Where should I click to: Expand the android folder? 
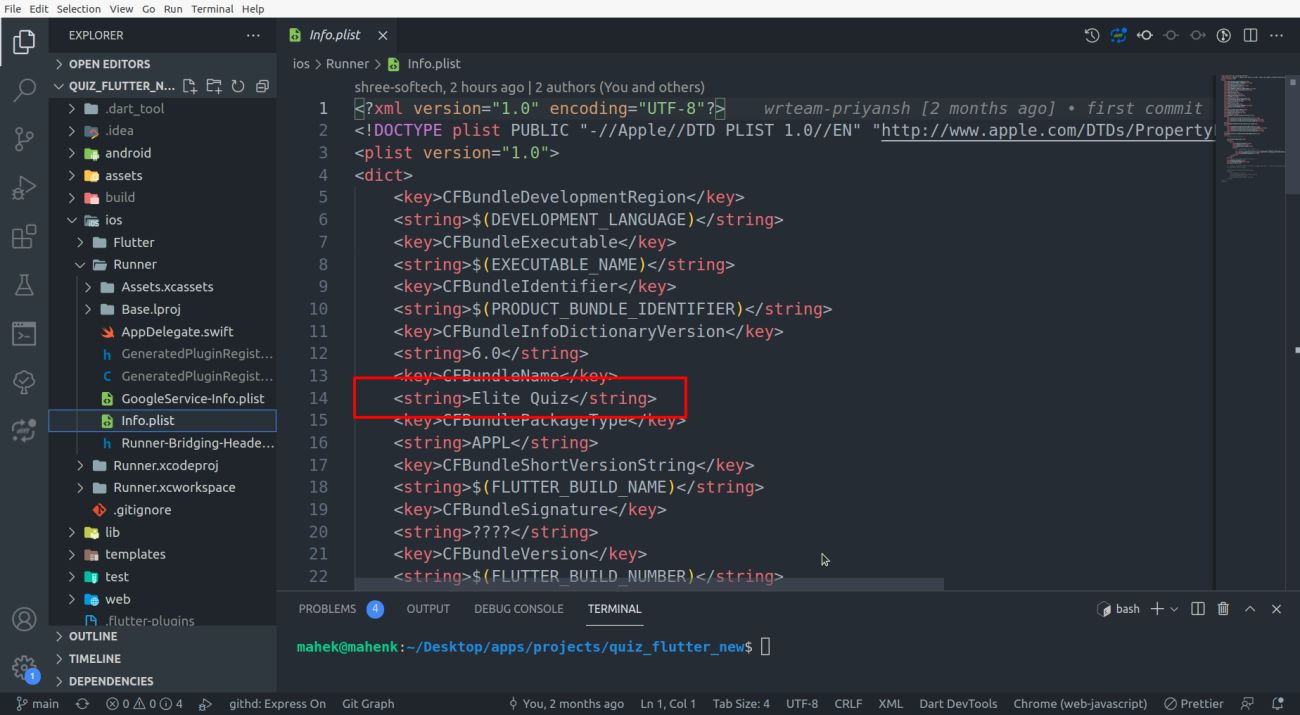tap(128, 153)
